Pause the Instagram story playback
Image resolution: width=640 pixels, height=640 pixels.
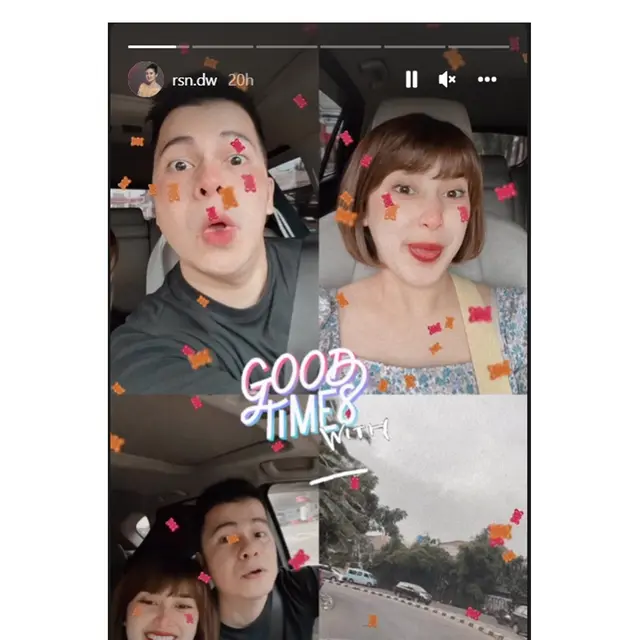[411, 79]
